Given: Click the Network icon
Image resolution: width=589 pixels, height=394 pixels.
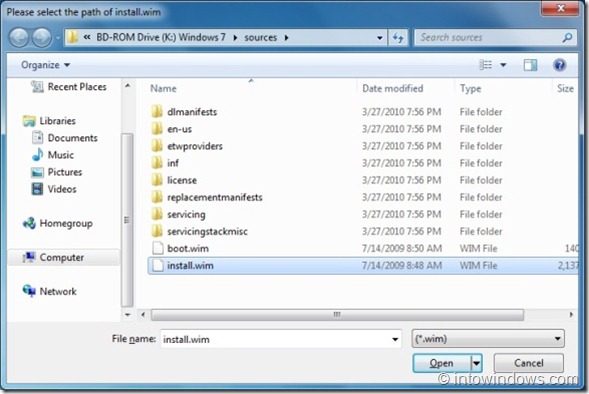Looking at the screenshot, I should (29, 291).
